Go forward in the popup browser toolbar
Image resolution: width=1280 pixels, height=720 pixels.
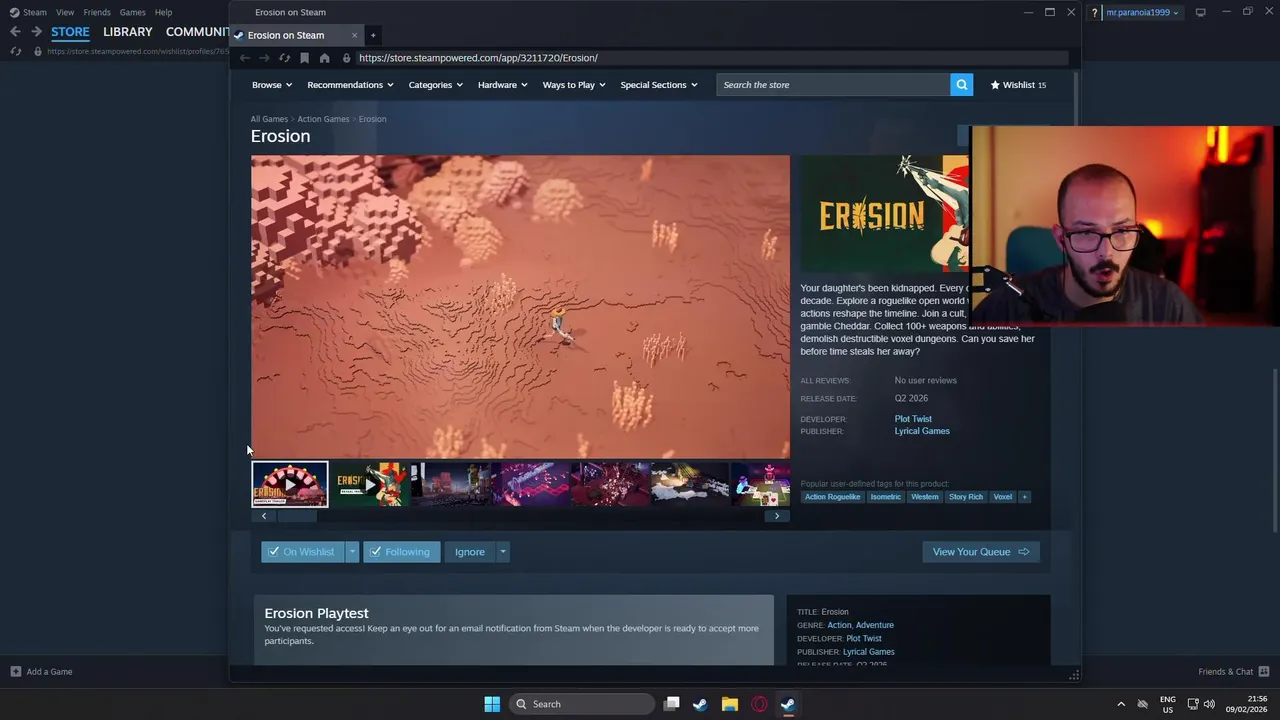[x=264, y=58]
